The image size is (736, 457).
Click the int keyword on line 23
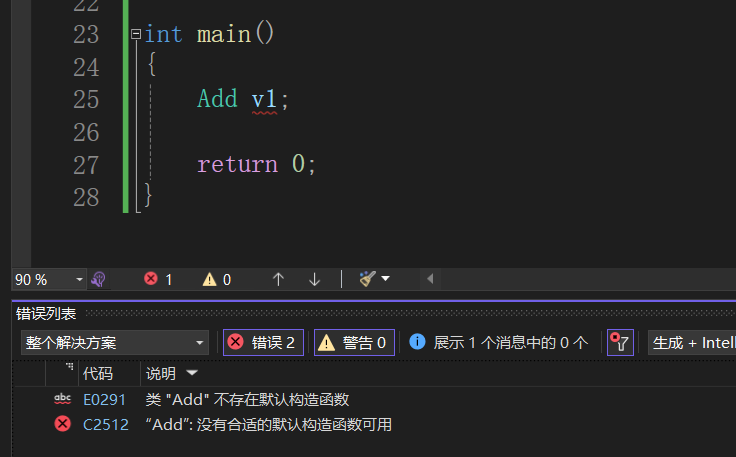click(163, 34)
